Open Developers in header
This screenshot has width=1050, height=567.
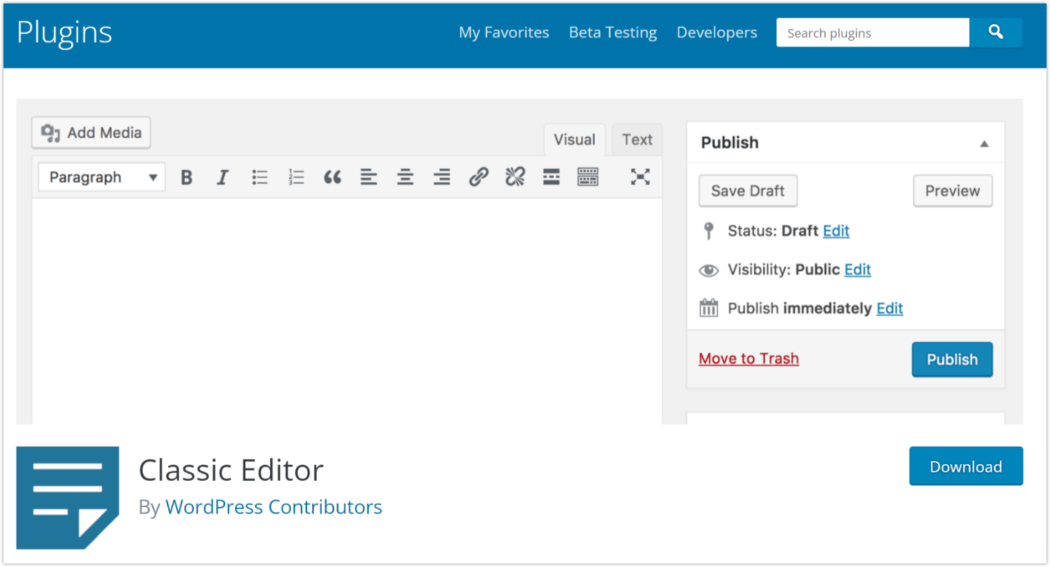pos(717,32)
